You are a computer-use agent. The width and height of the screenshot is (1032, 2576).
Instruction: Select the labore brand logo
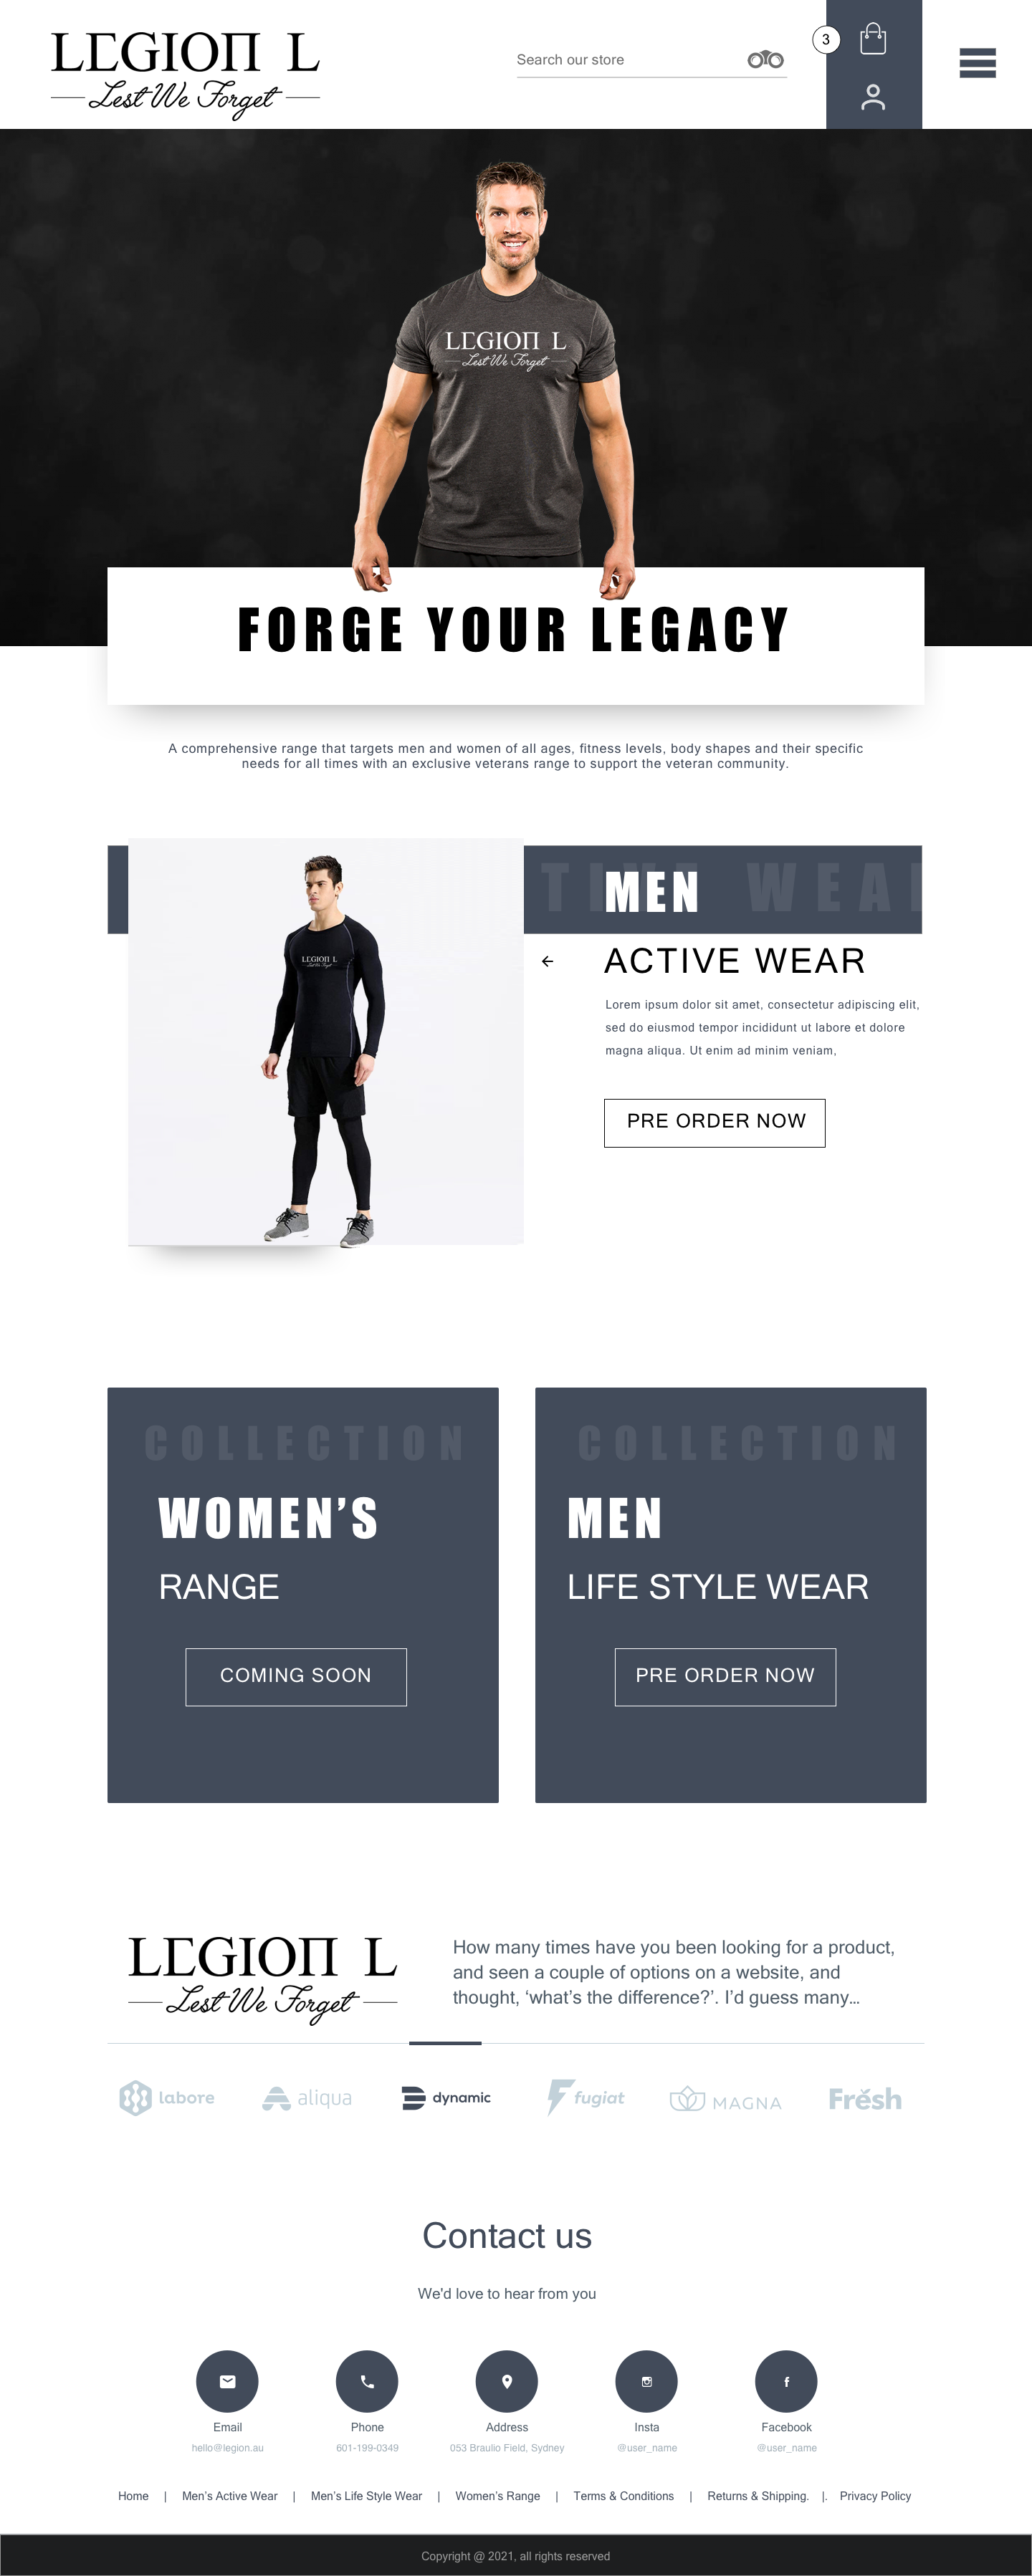point(167,2097)
